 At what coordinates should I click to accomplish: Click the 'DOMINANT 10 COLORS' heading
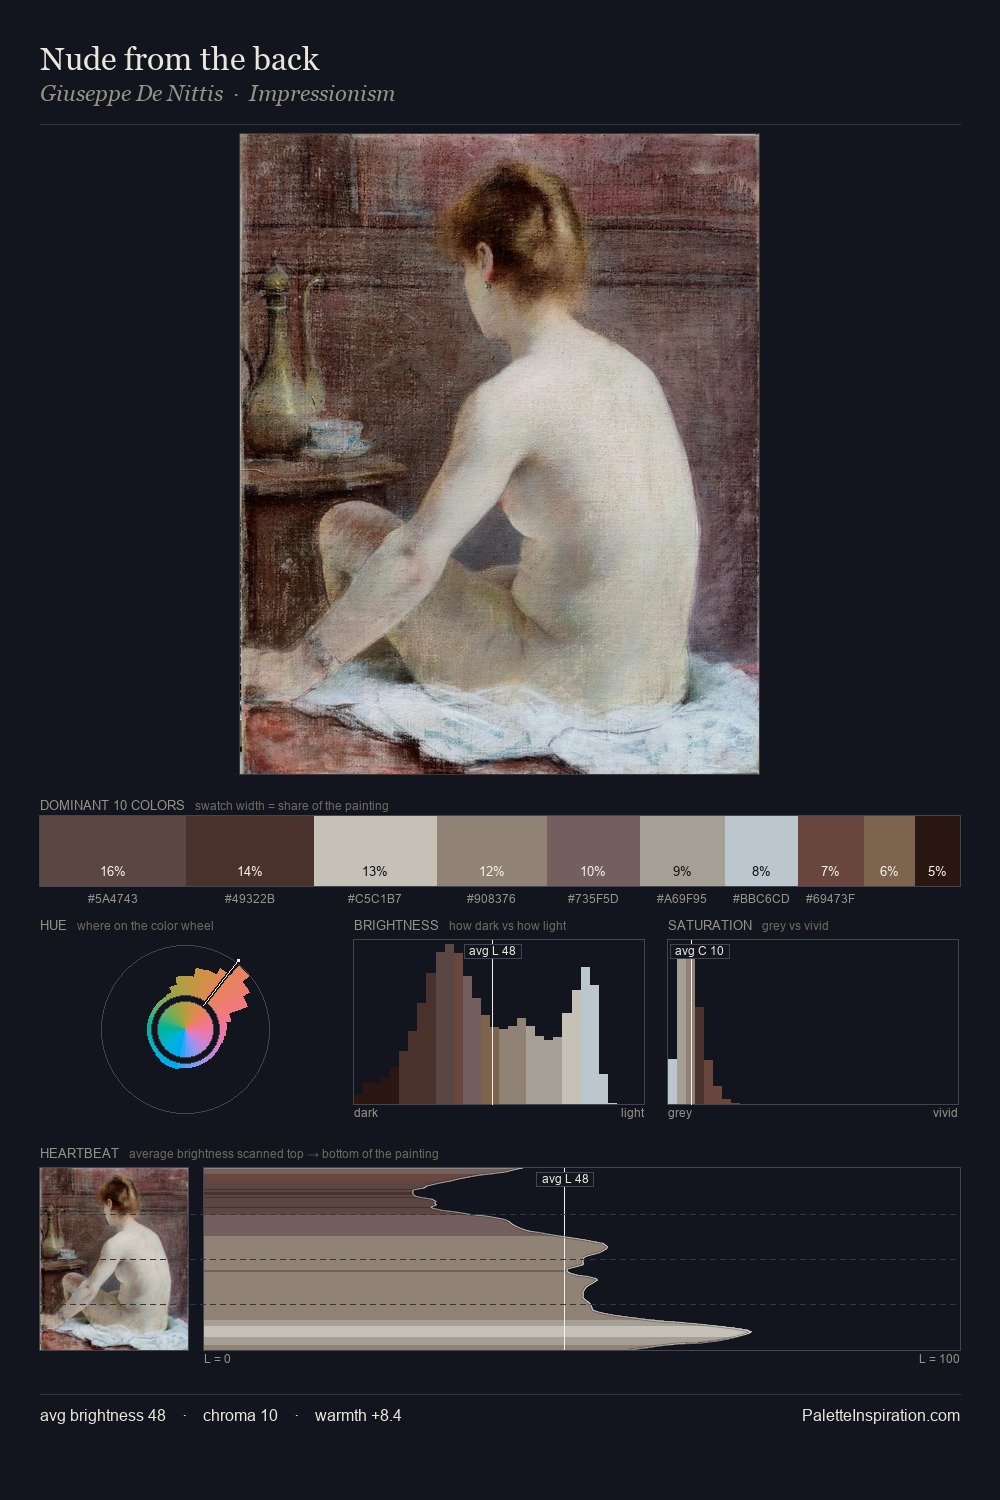112,805
